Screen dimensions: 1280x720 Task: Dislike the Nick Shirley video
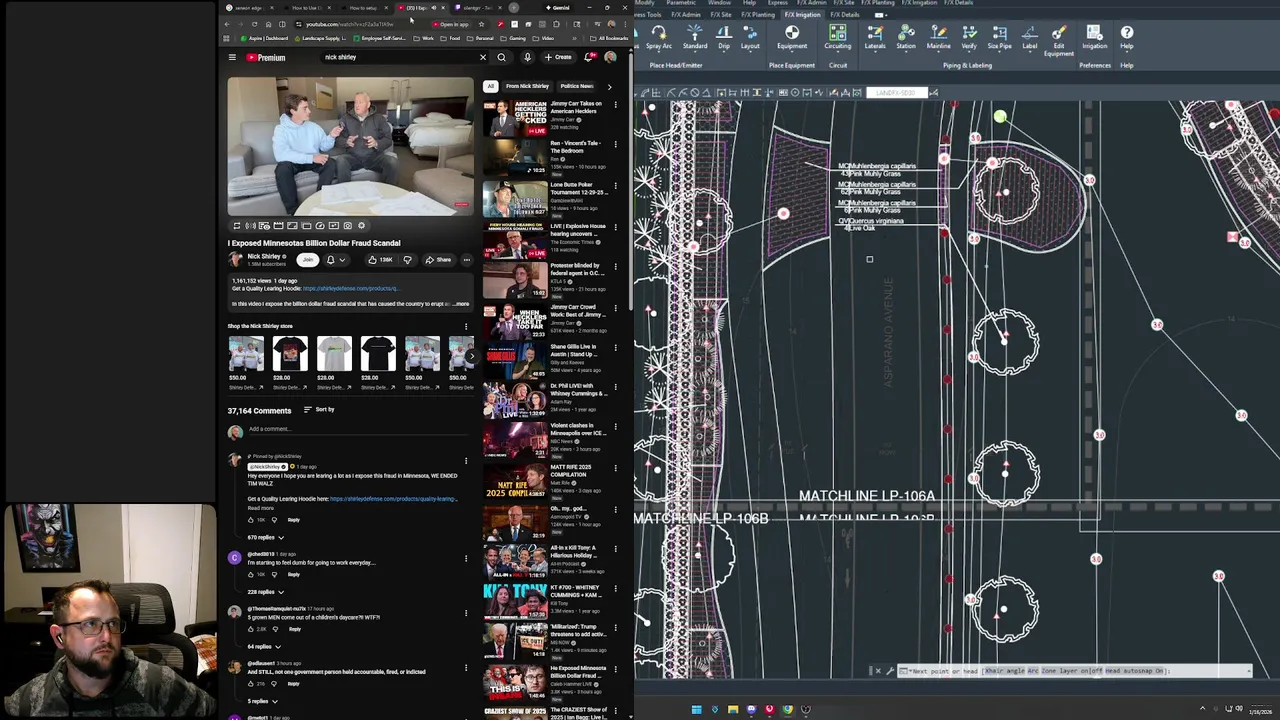tap(407, 260)
